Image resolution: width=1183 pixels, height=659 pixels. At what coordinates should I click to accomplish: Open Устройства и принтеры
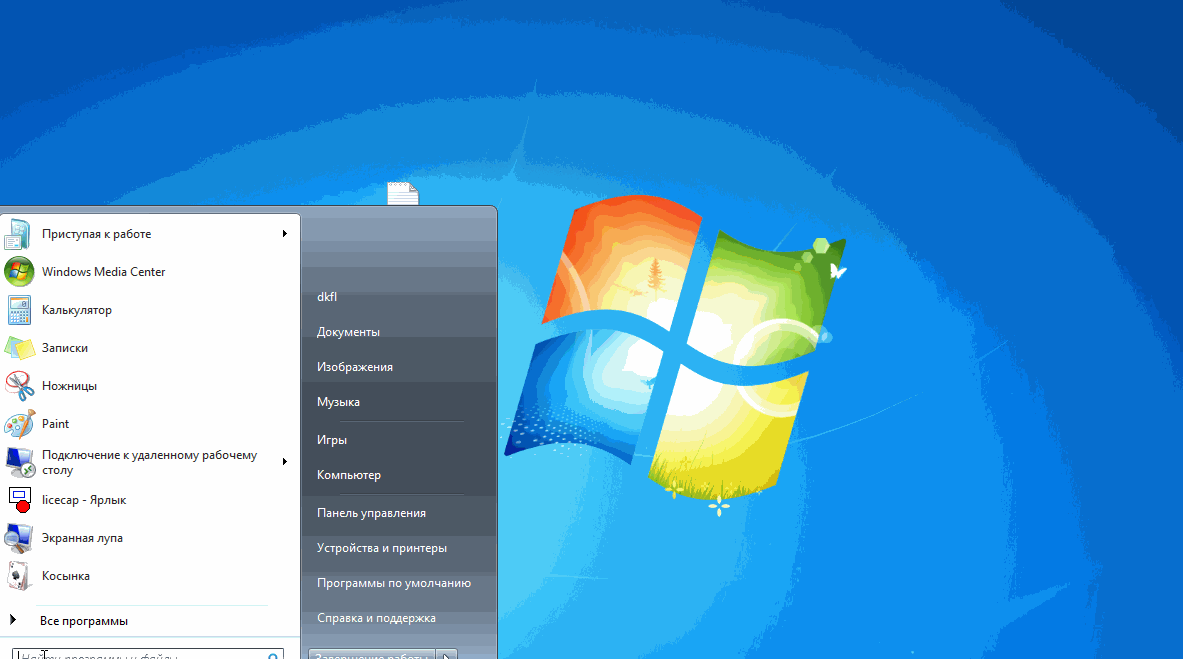tap(382, 548)
